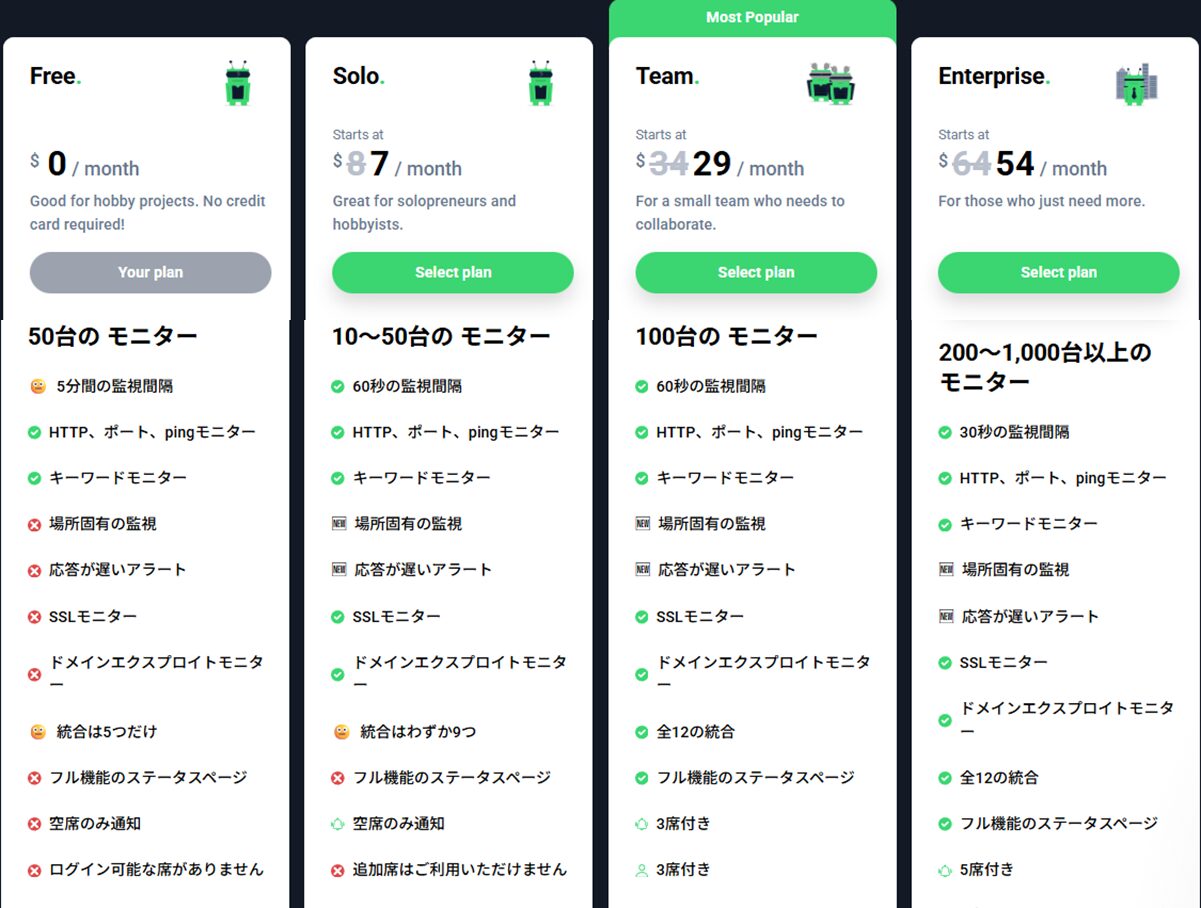This screenshot has width=1201, height=908.
Task: Click the 100台の モニター heading
Action: tap(726, 337)
